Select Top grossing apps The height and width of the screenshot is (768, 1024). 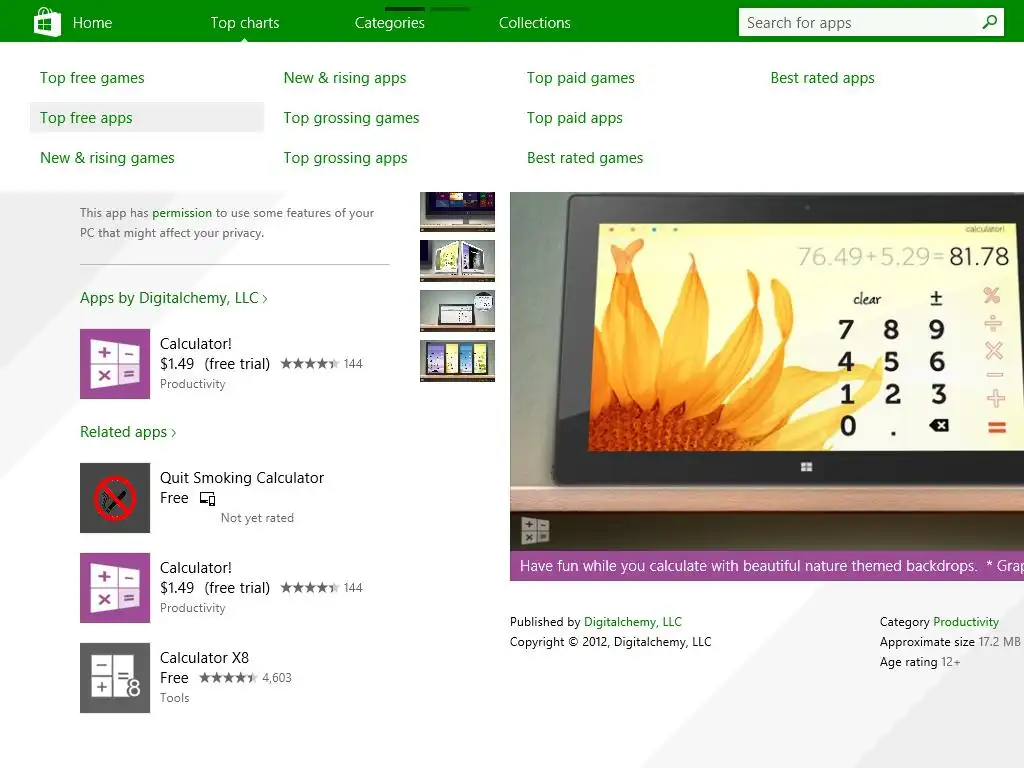345,157
